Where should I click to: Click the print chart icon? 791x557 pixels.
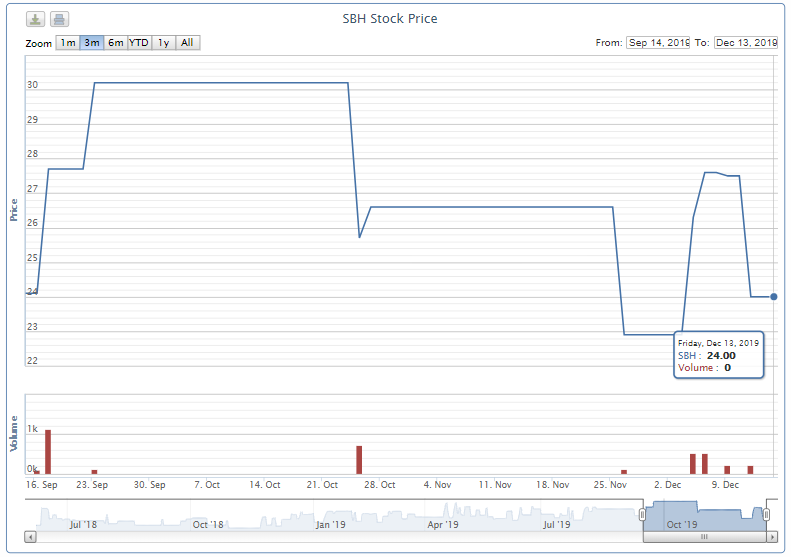(59, 20)
